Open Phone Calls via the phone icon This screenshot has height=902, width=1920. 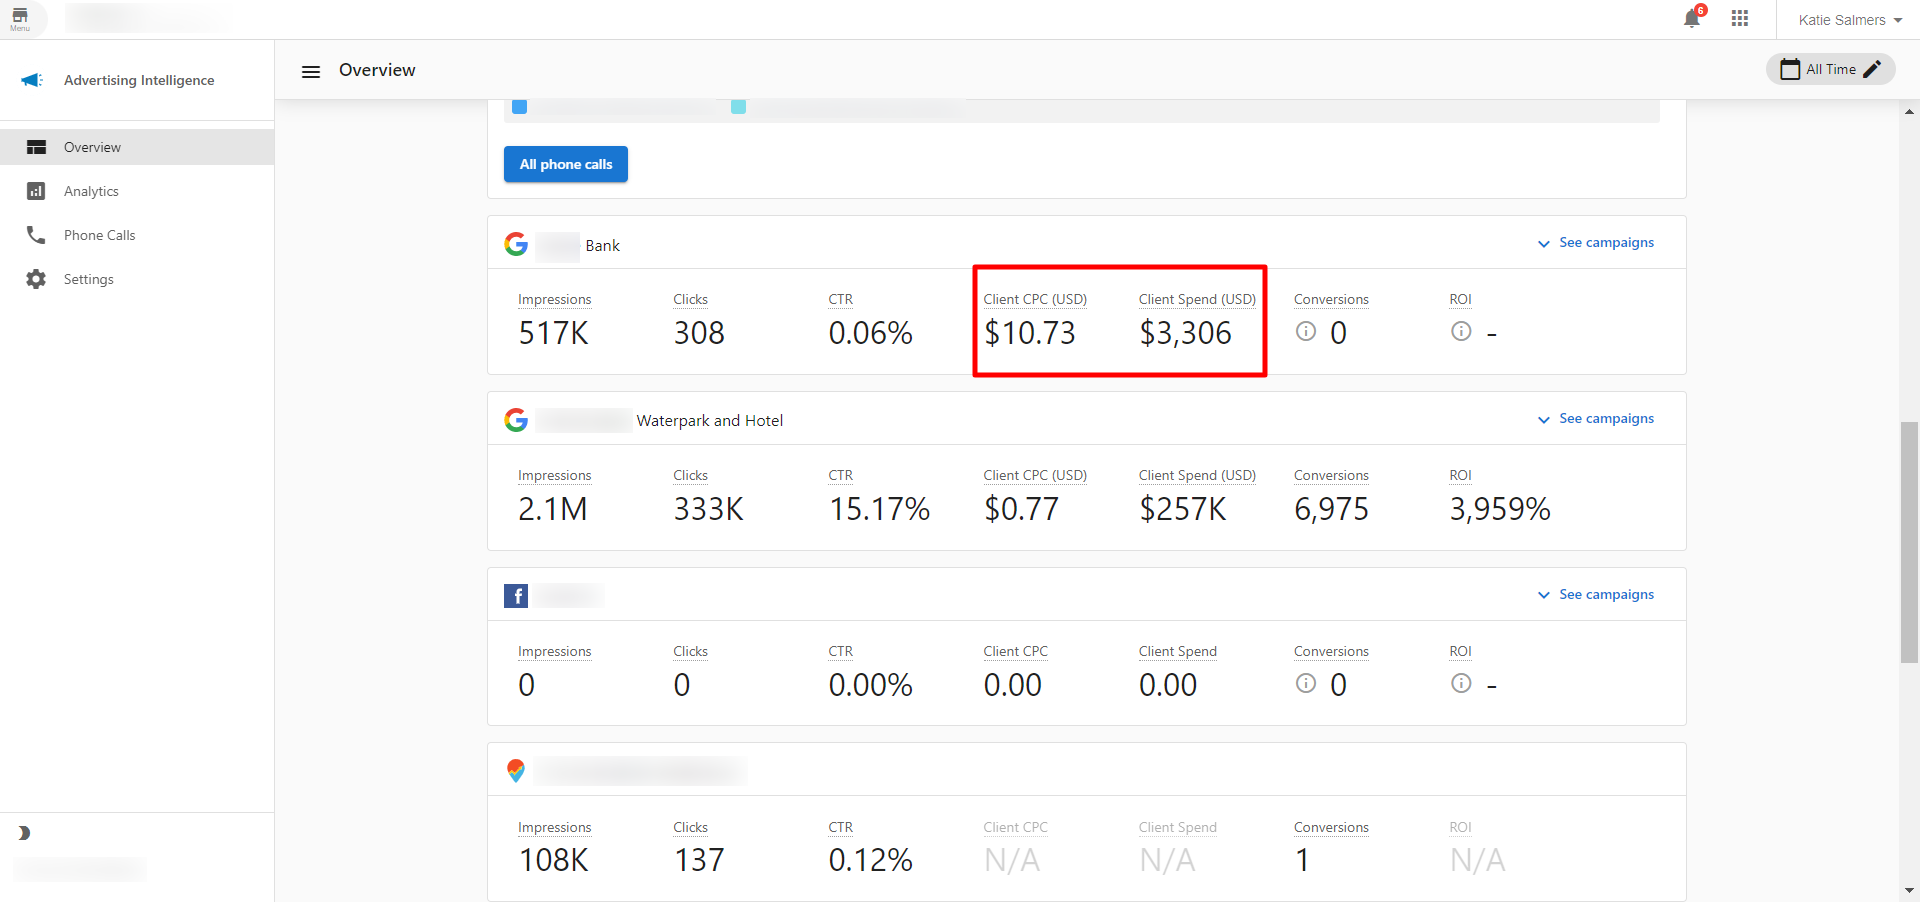(x=36, y=235)
